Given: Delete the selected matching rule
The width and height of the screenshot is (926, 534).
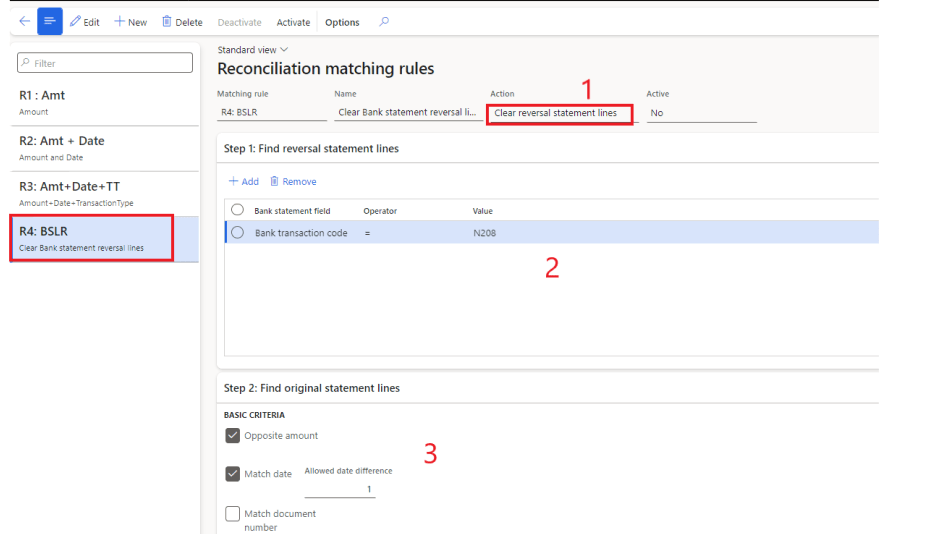Looking at the screenshot, I should pyautogui.click(x=182, y=22).
